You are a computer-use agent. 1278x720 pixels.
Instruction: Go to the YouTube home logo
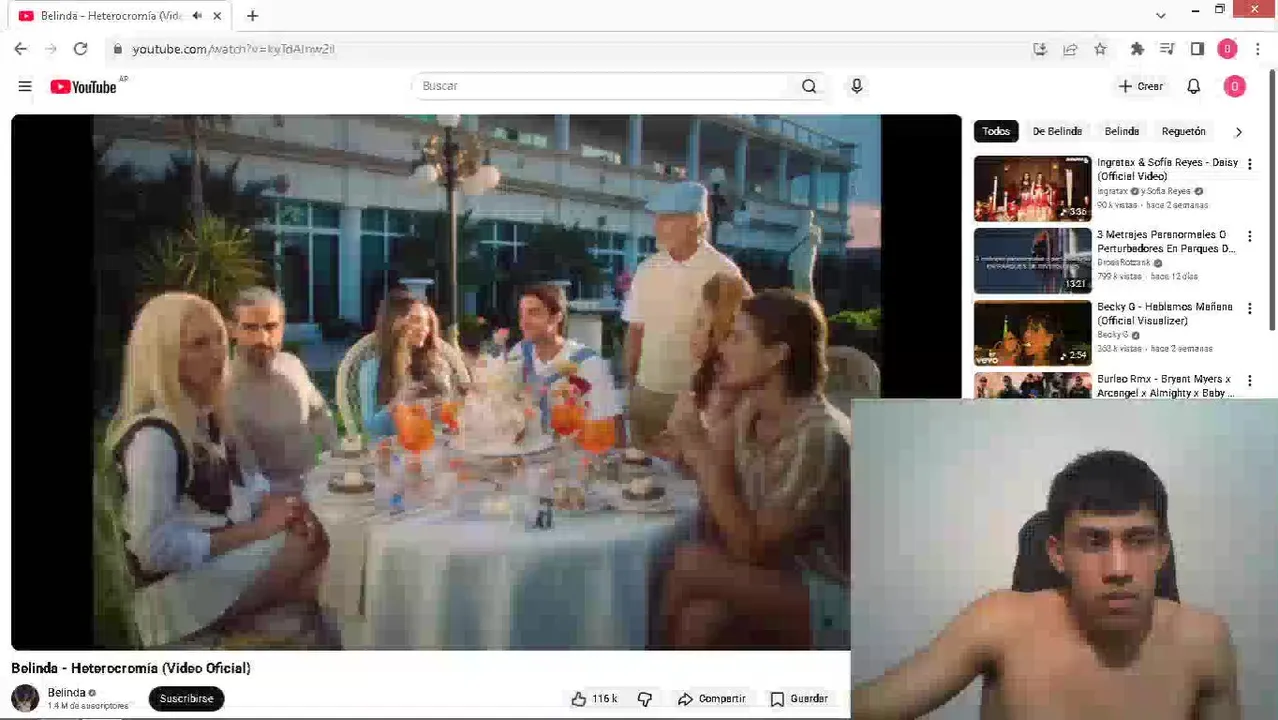point(84,87)
